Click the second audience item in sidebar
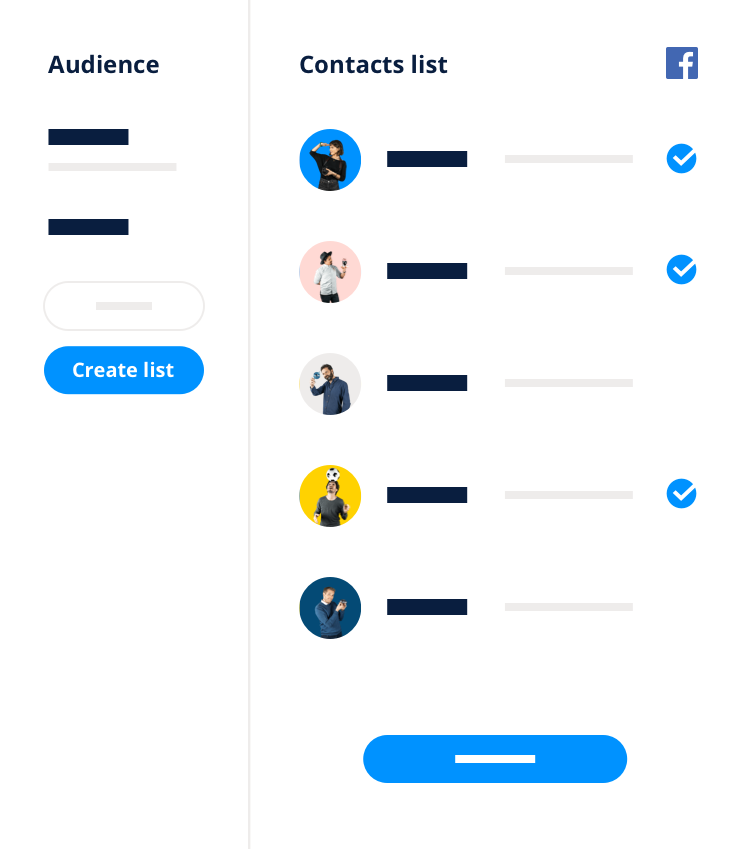 pyautogui.click(x=88, y=227)
